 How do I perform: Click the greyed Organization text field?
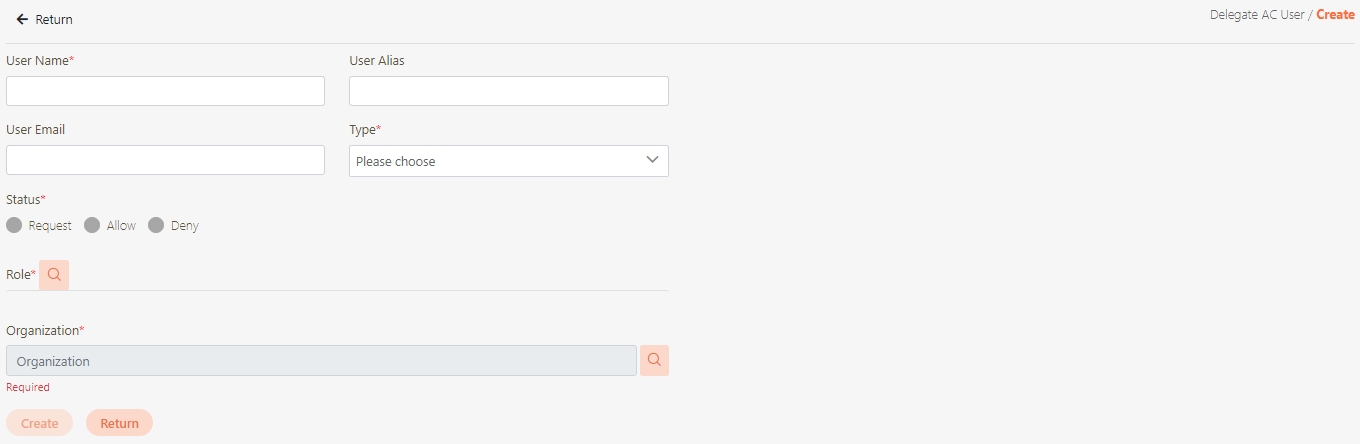tap(321, 361)
